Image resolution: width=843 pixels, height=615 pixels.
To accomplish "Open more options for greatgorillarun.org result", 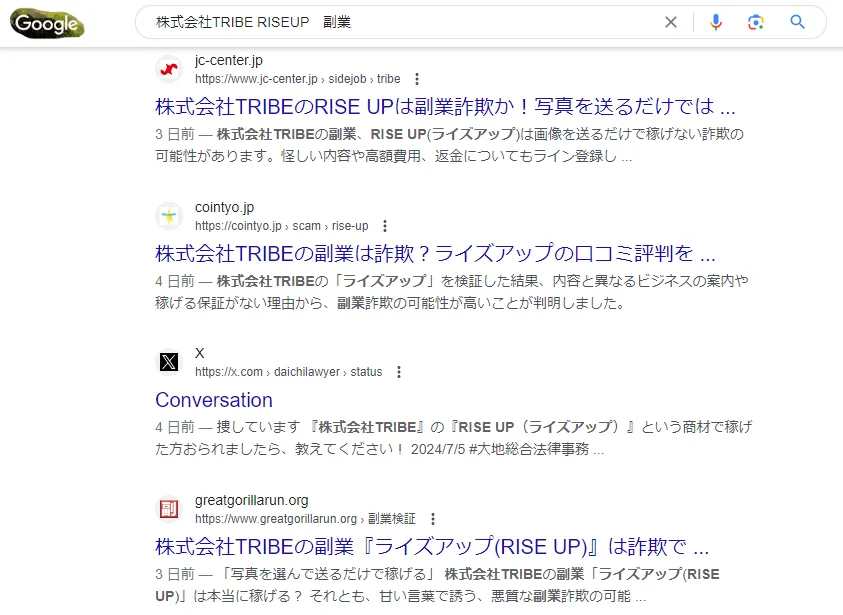I will point(433,519).
